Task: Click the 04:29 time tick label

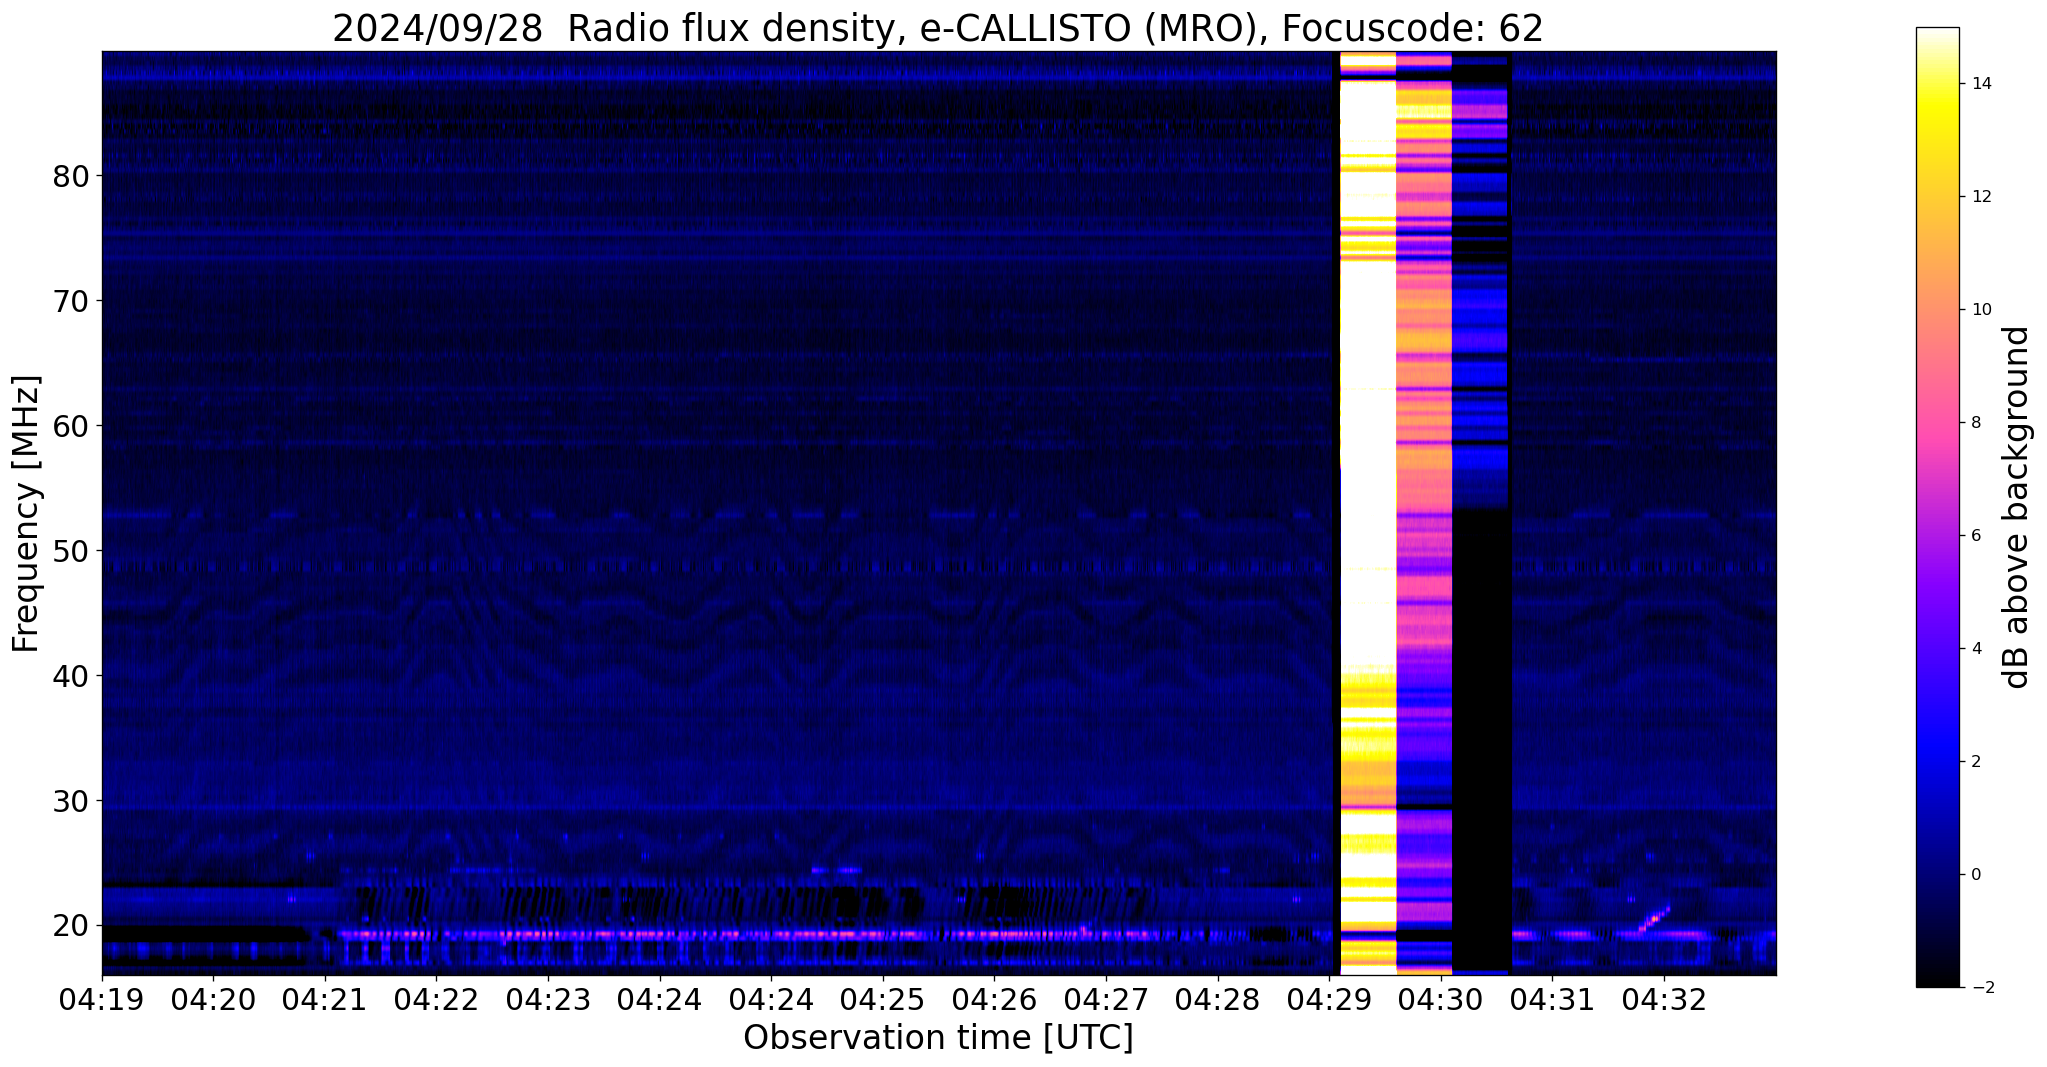Action: coord(1329,1000)
